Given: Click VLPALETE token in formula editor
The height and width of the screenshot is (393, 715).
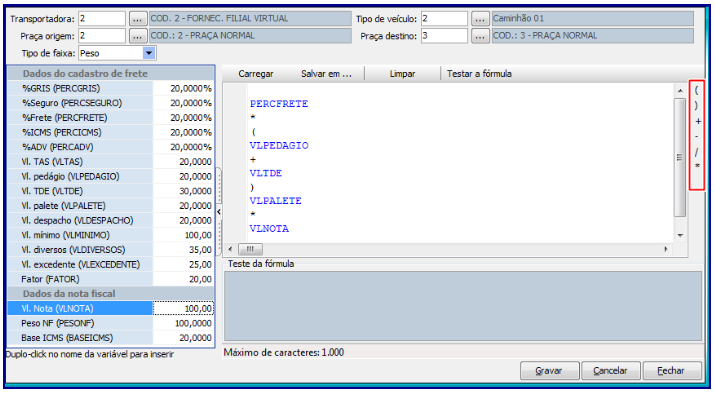Looking at the screenshot, I should (x=275, y=201).
